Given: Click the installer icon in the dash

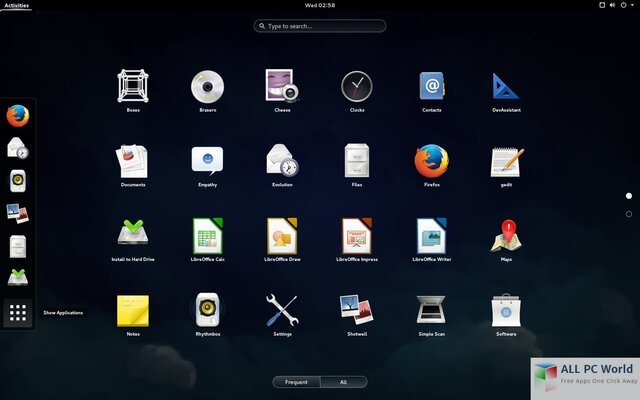Looking at the screenshot, I should click(18, 278).
